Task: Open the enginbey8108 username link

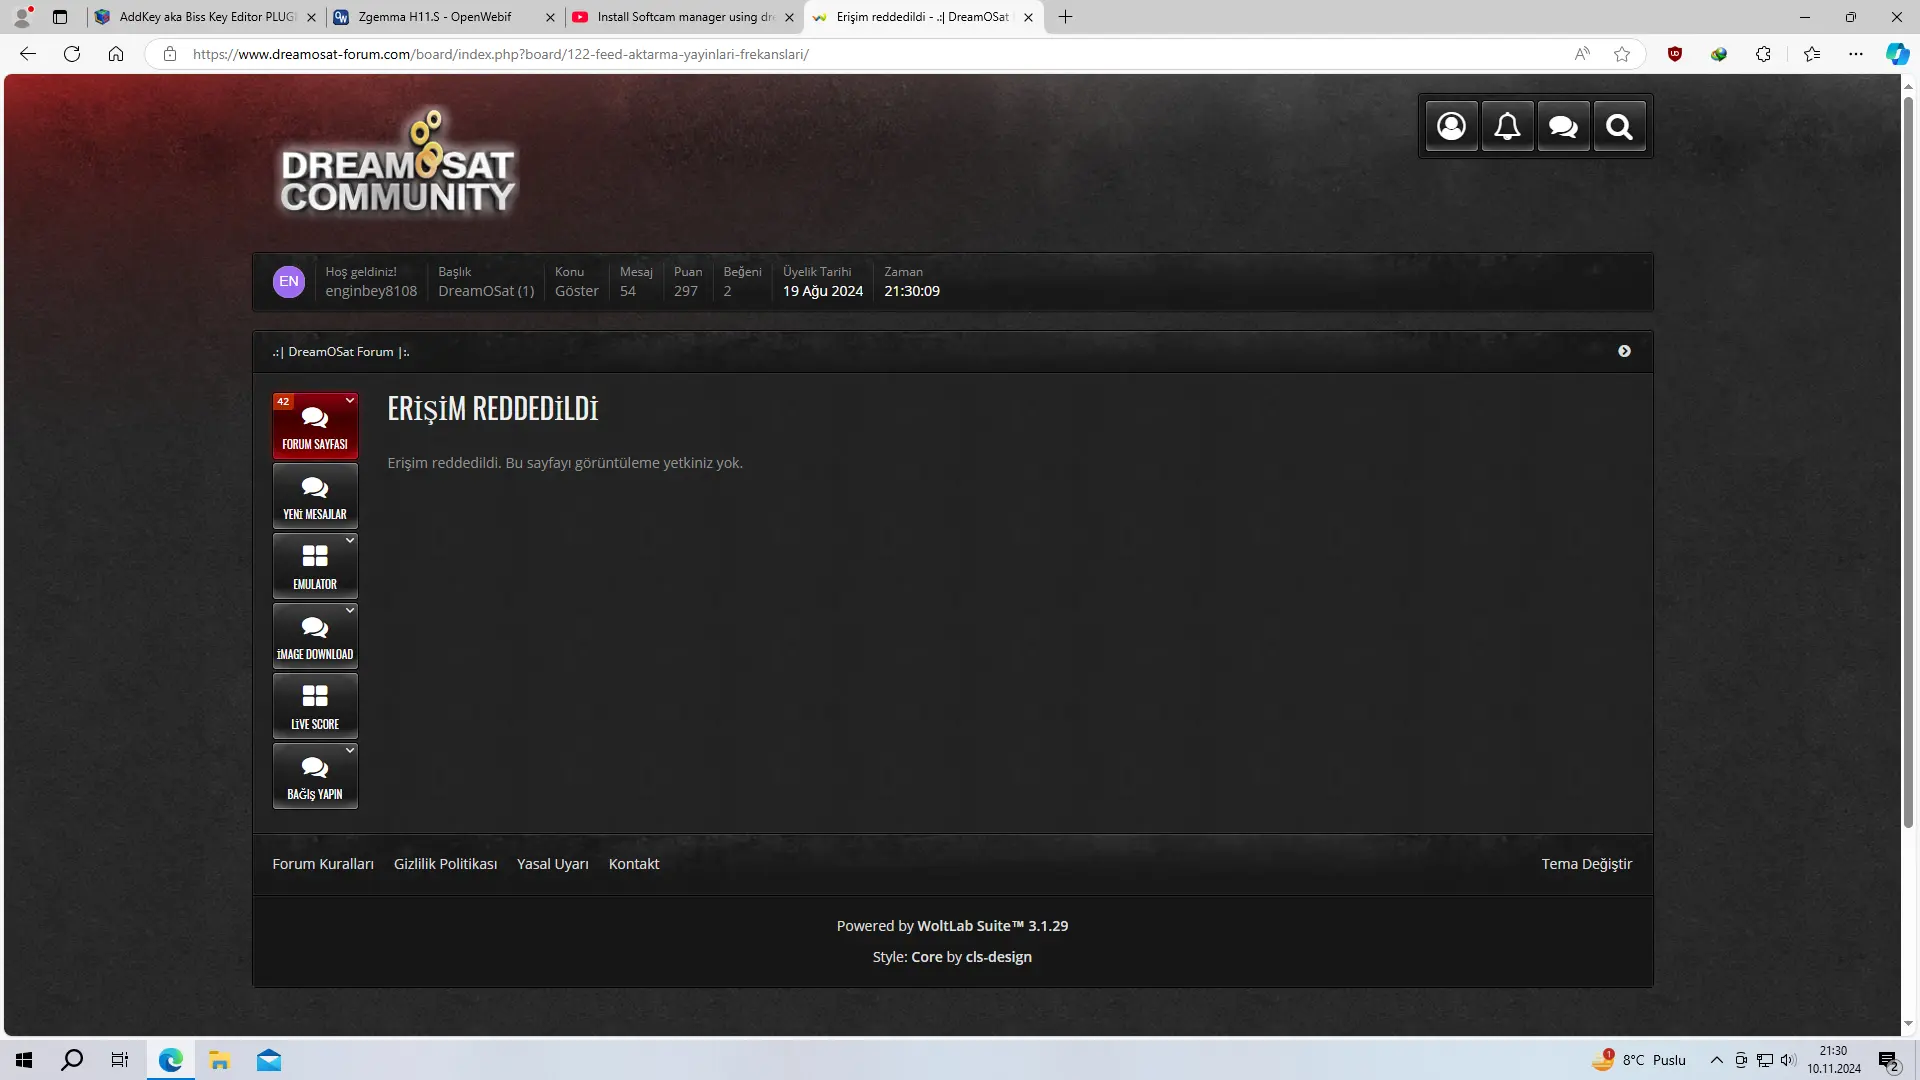Action: [x=371, y=291]
